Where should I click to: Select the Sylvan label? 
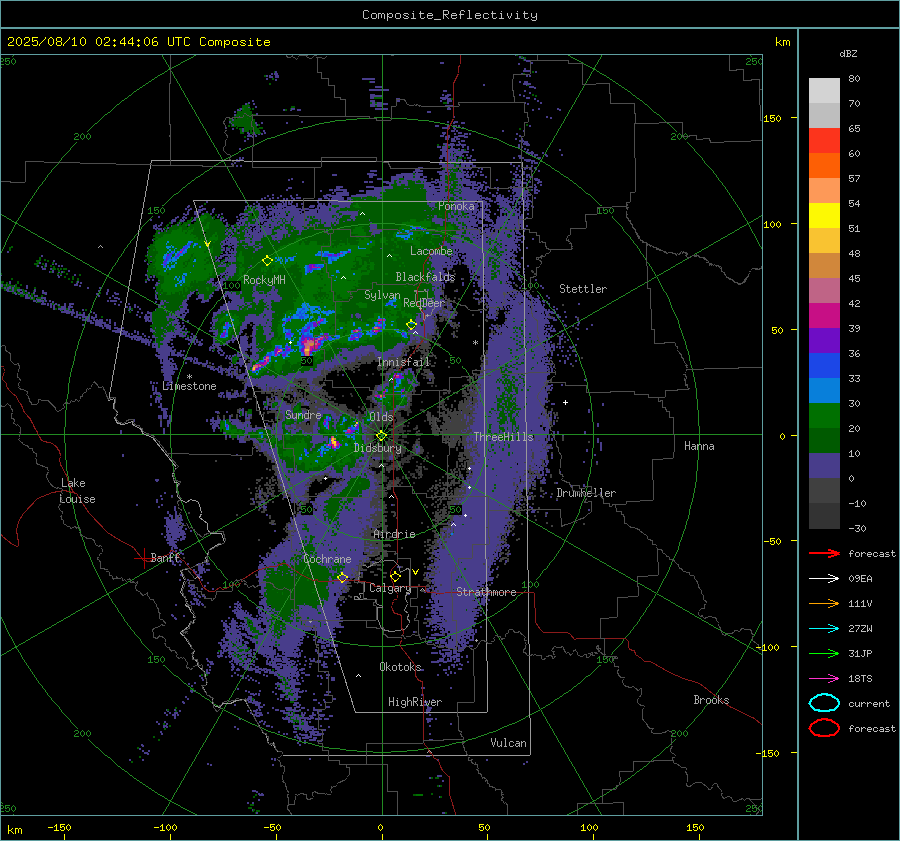click(382, 295)
